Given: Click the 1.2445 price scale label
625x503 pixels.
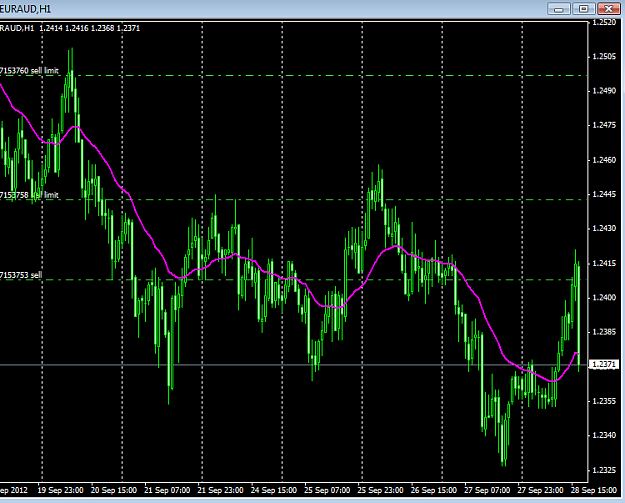Looking at the screenshot, I should click(604, 194).
